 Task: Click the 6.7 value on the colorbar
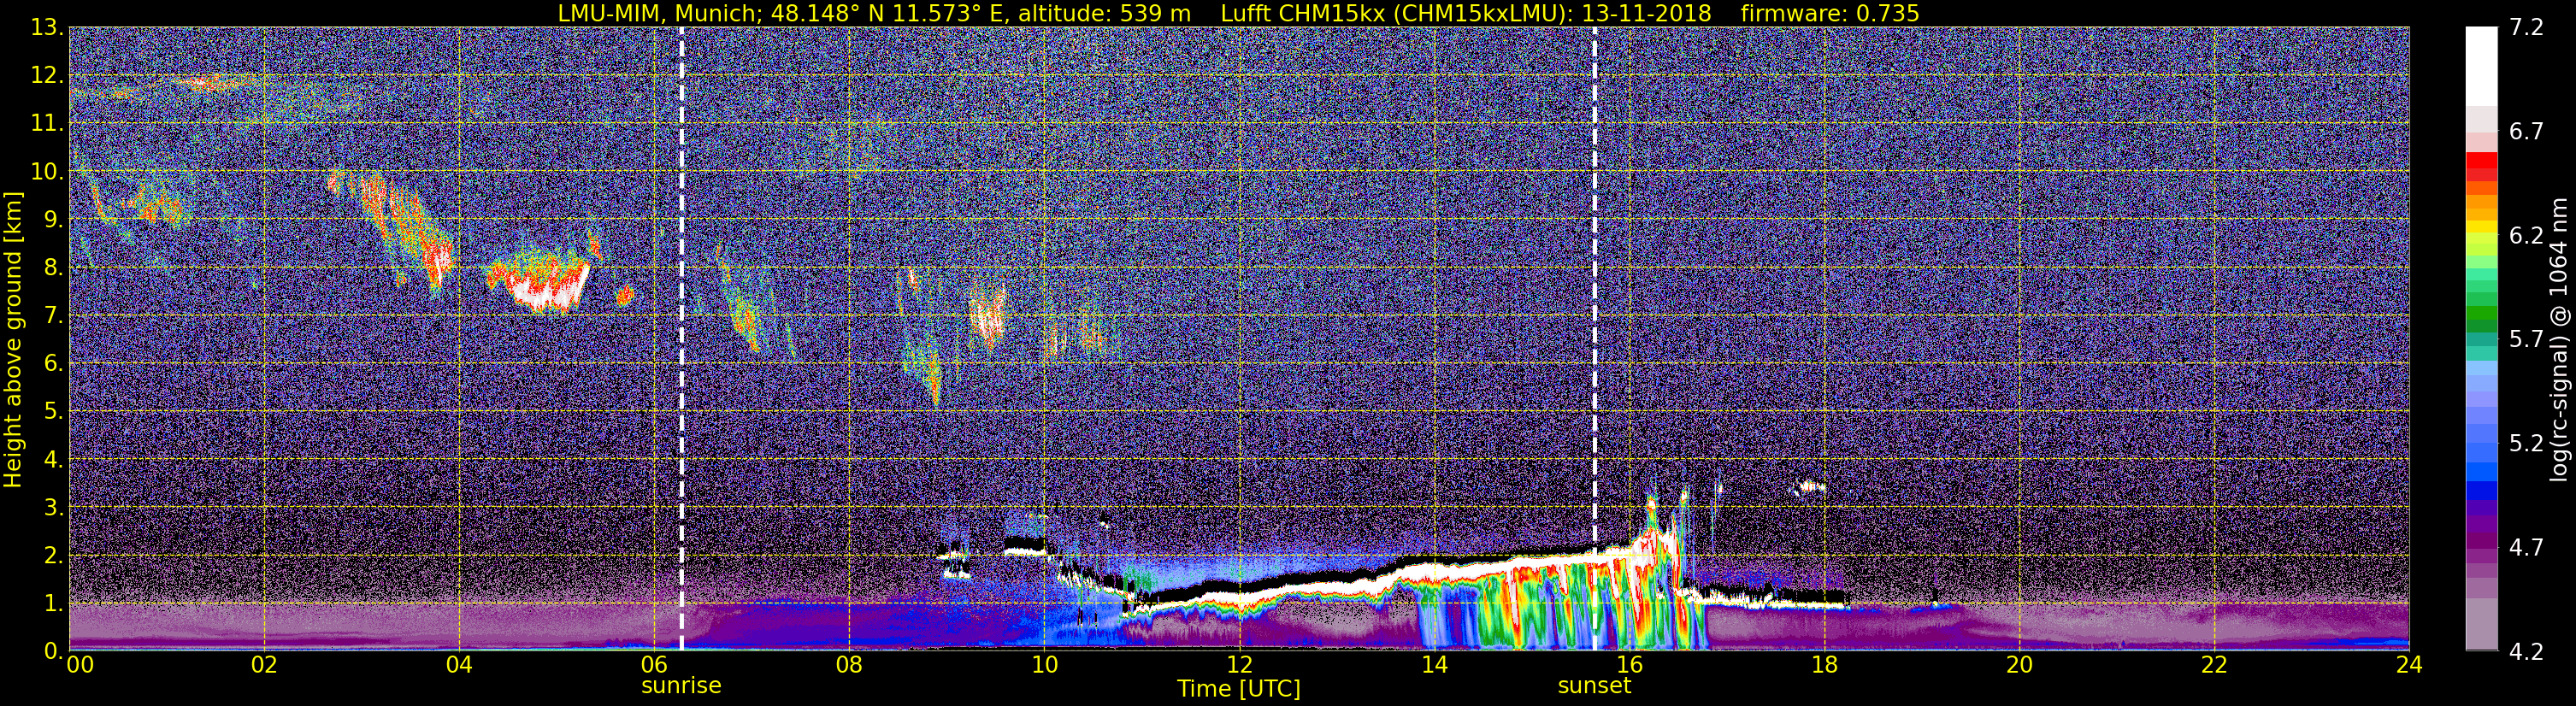[x=2526, y=132]
